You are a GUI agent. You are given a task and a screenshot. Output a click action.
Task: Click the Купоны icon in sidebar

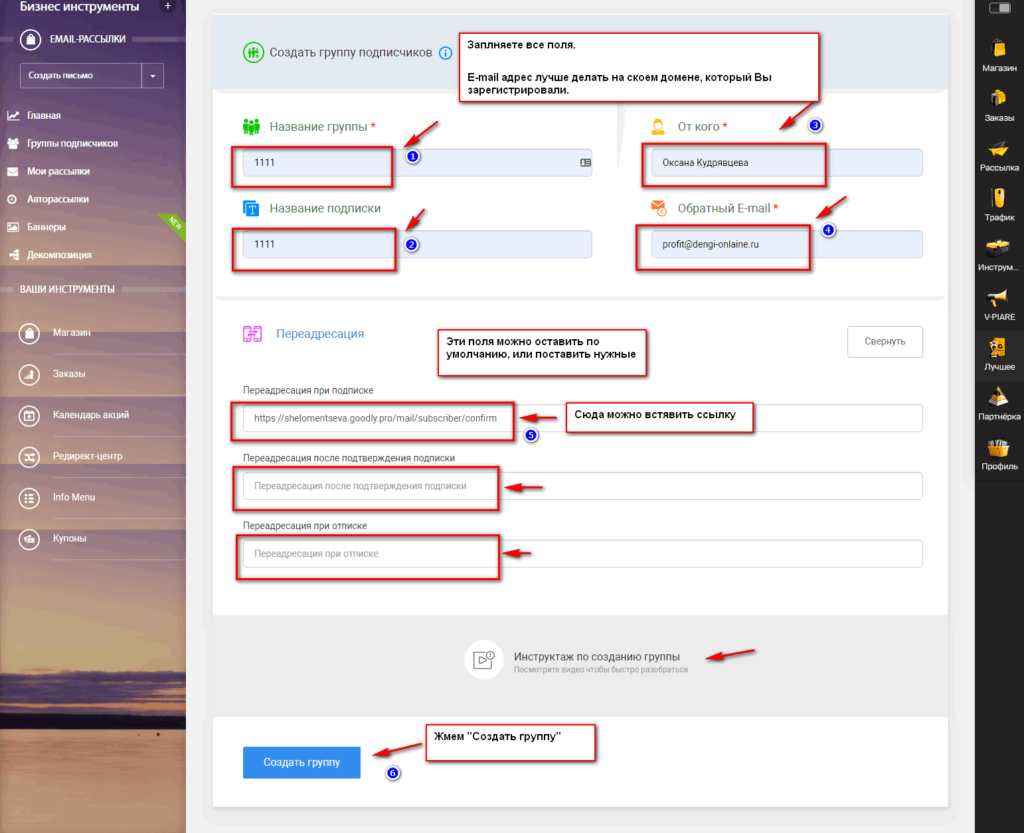point(29,539)
